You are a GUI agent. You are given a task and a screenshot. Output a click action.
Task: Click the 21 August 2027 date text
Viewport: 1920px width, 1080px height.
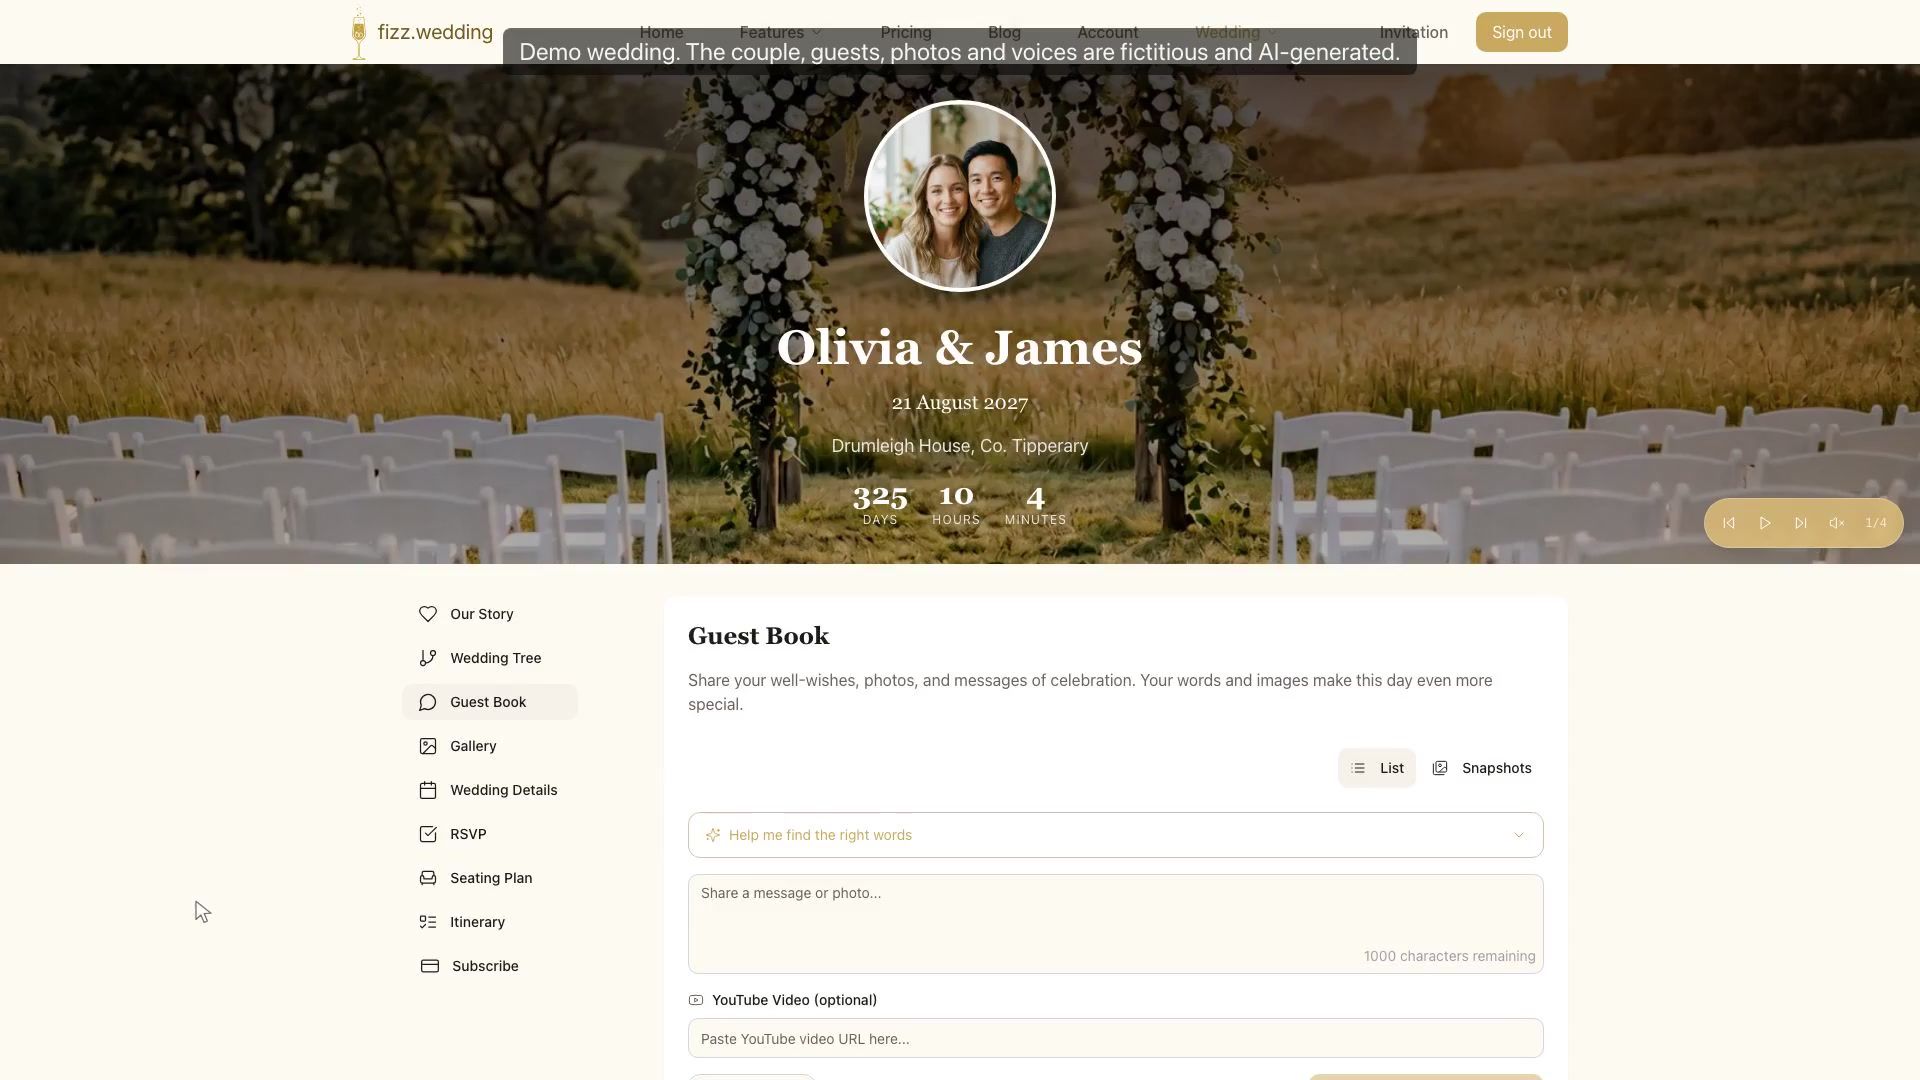(960, 403)
